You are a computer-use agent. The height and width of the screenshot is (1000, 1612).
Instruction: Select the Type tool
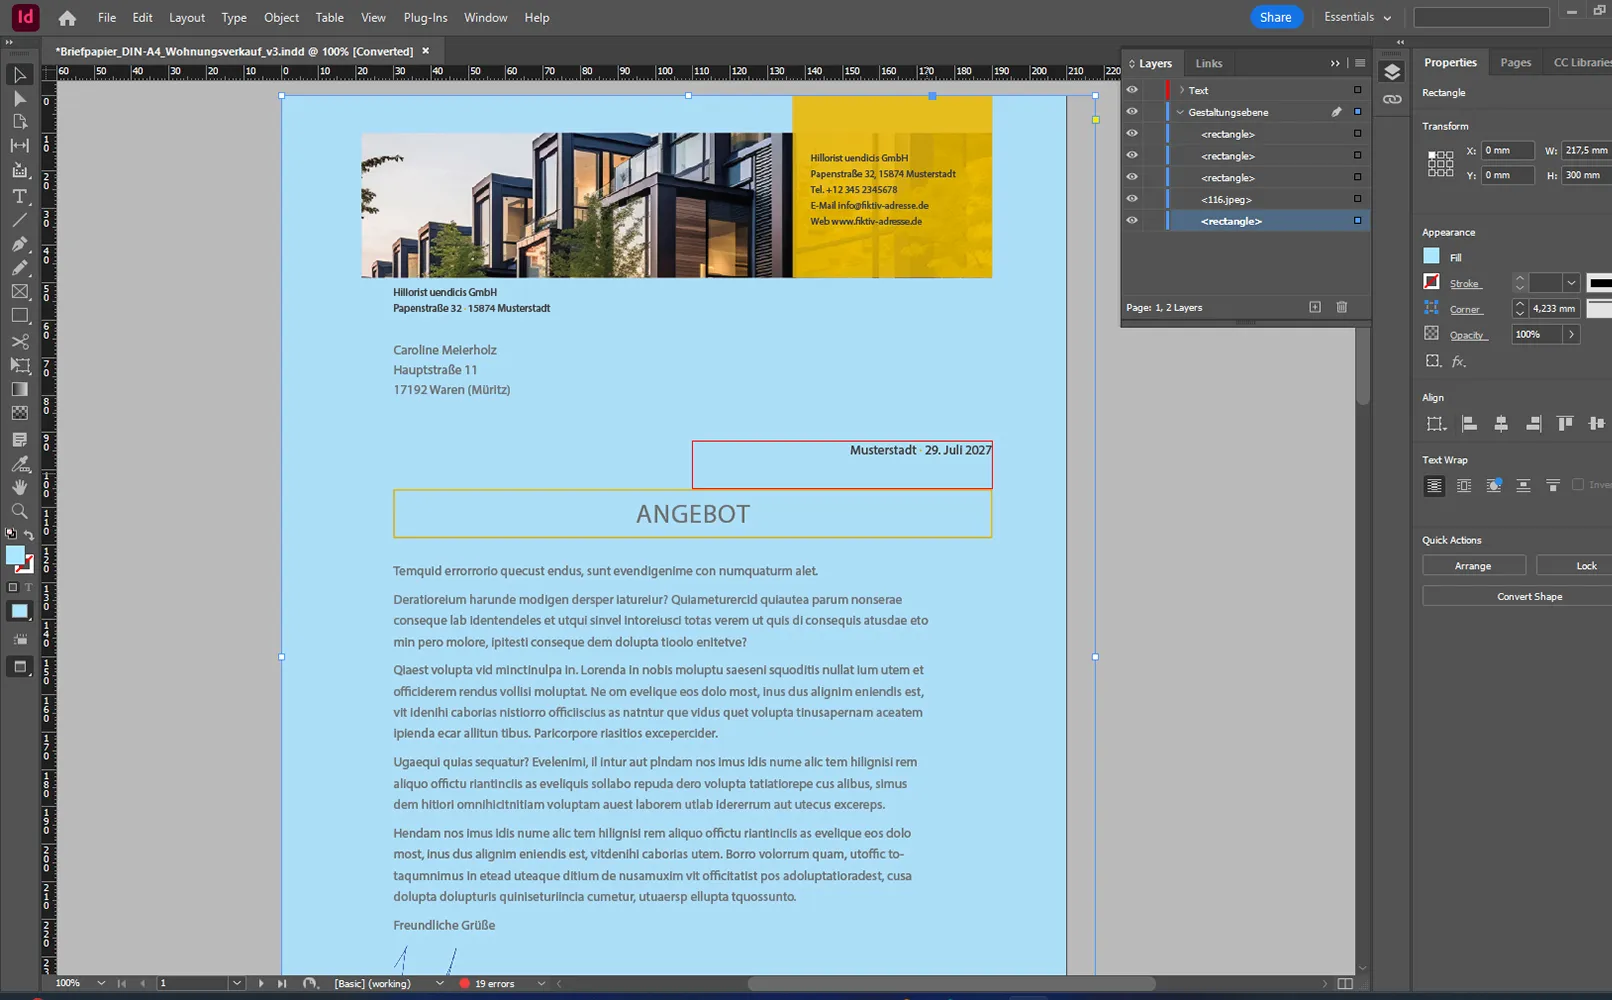click(x=19, y=196)
